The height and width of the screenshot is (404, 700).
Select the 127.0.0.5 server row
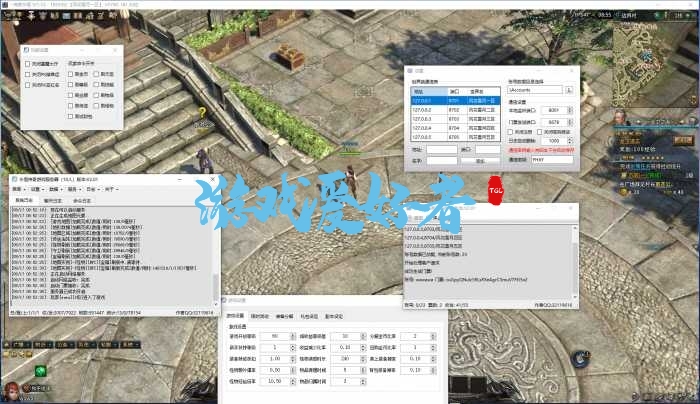[455, 137]
